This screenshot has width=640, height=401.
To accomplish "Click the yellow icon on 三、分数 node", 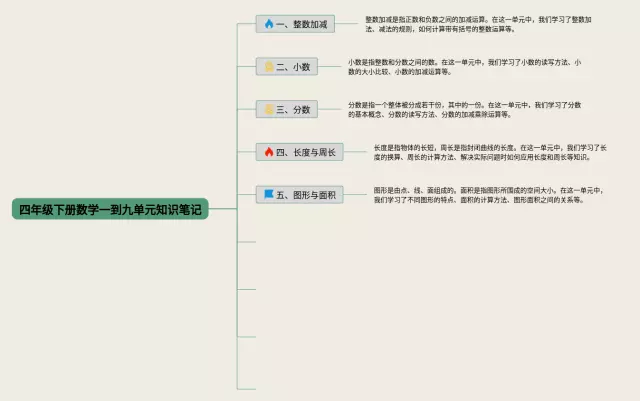I will pyautogui.click(x=268, y=109).
